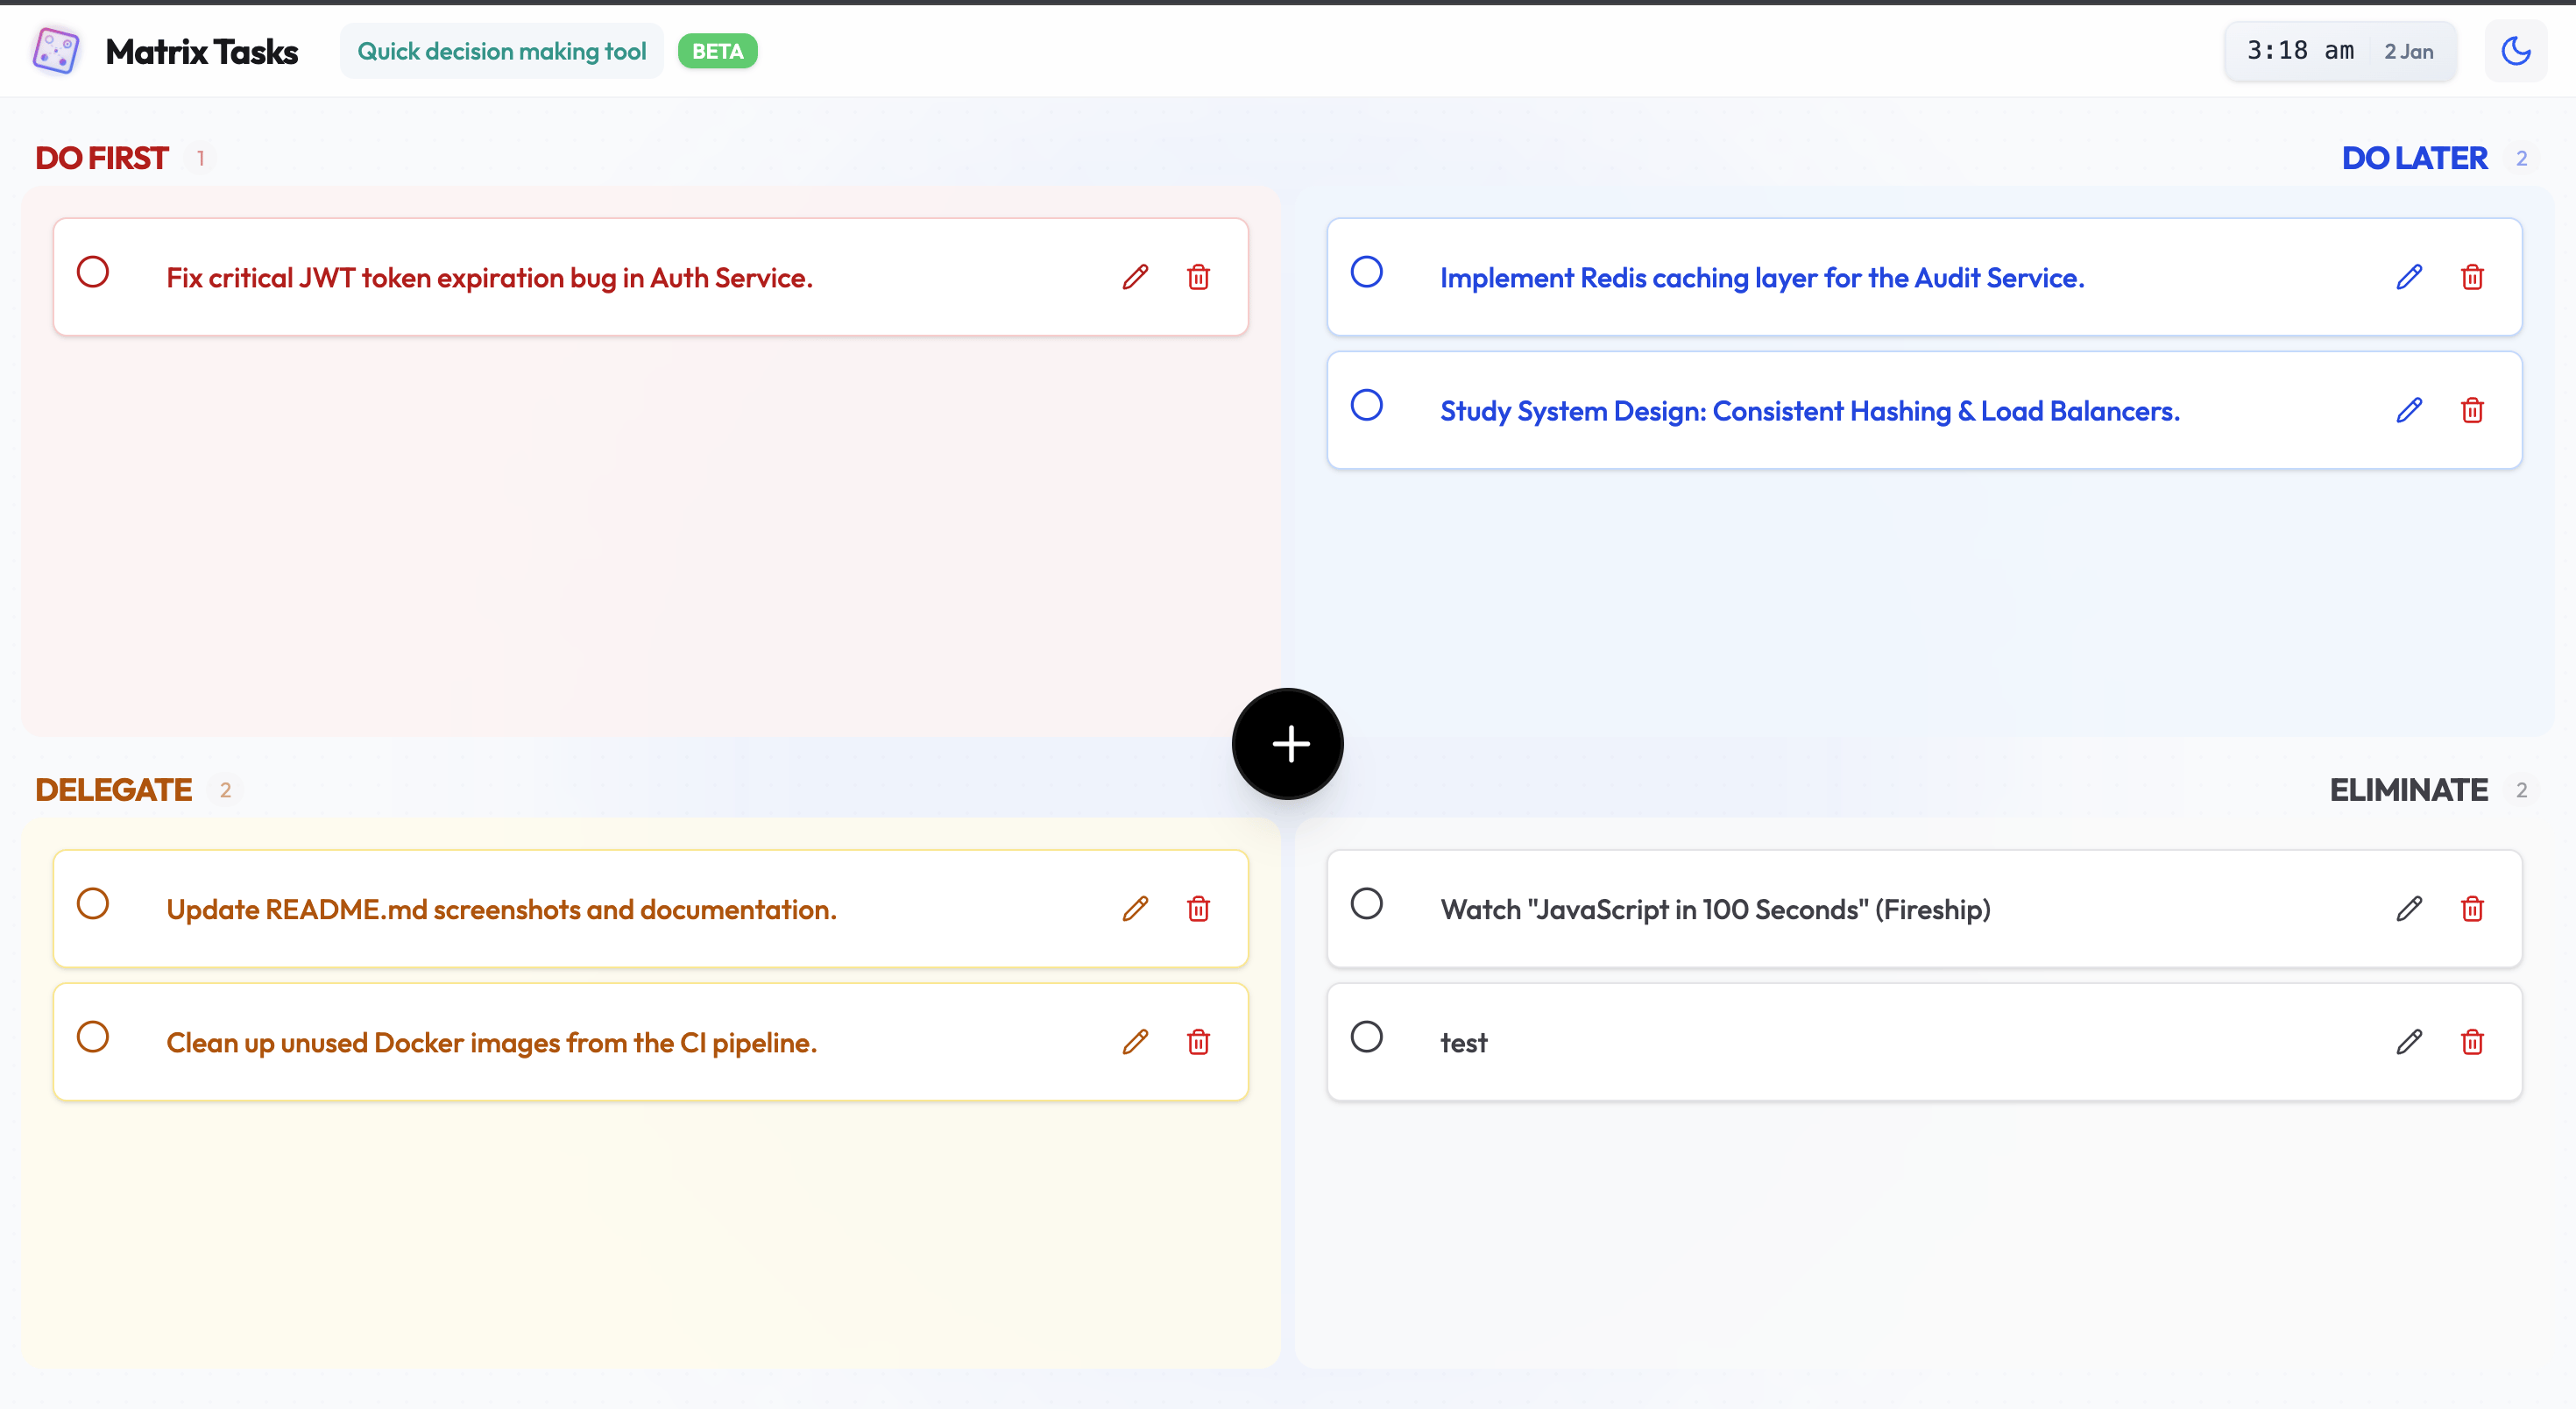Delete the Docker images cleanup task

tap(1198, 1042)
